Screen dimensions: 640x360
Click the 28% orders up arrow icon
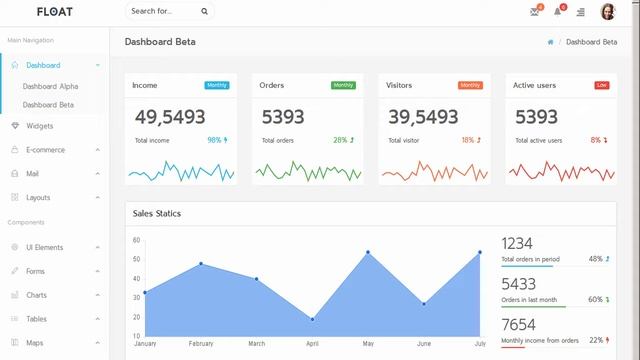click(352, 140)
